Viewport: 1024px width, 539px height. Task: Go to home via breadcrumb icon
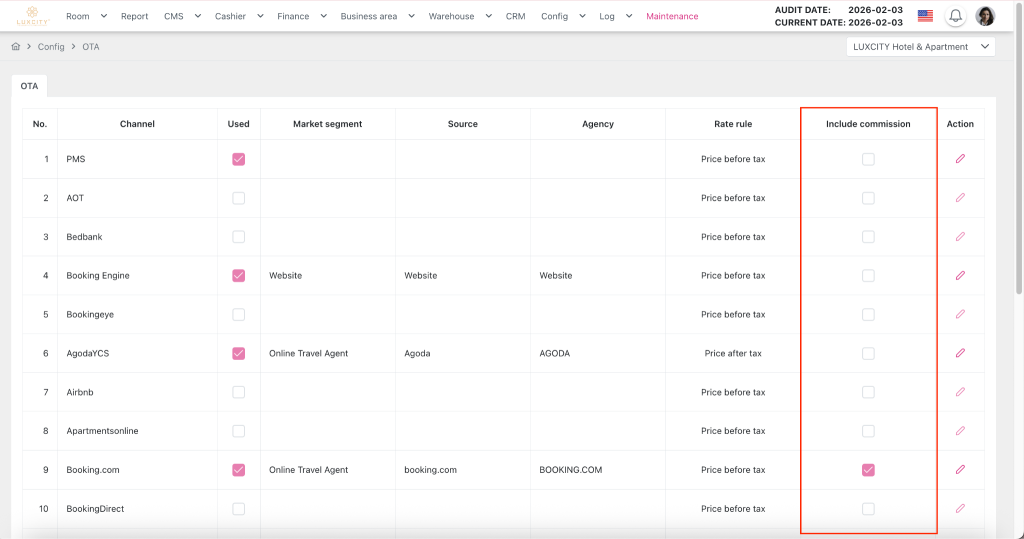click(x=16, y=47)
